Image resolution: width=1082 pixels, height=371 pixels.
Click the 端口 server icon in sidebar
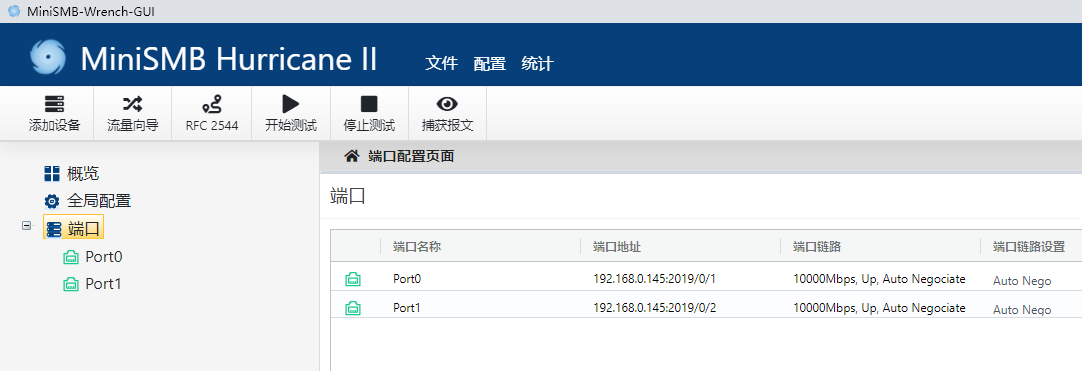click(x=54, y=229)
